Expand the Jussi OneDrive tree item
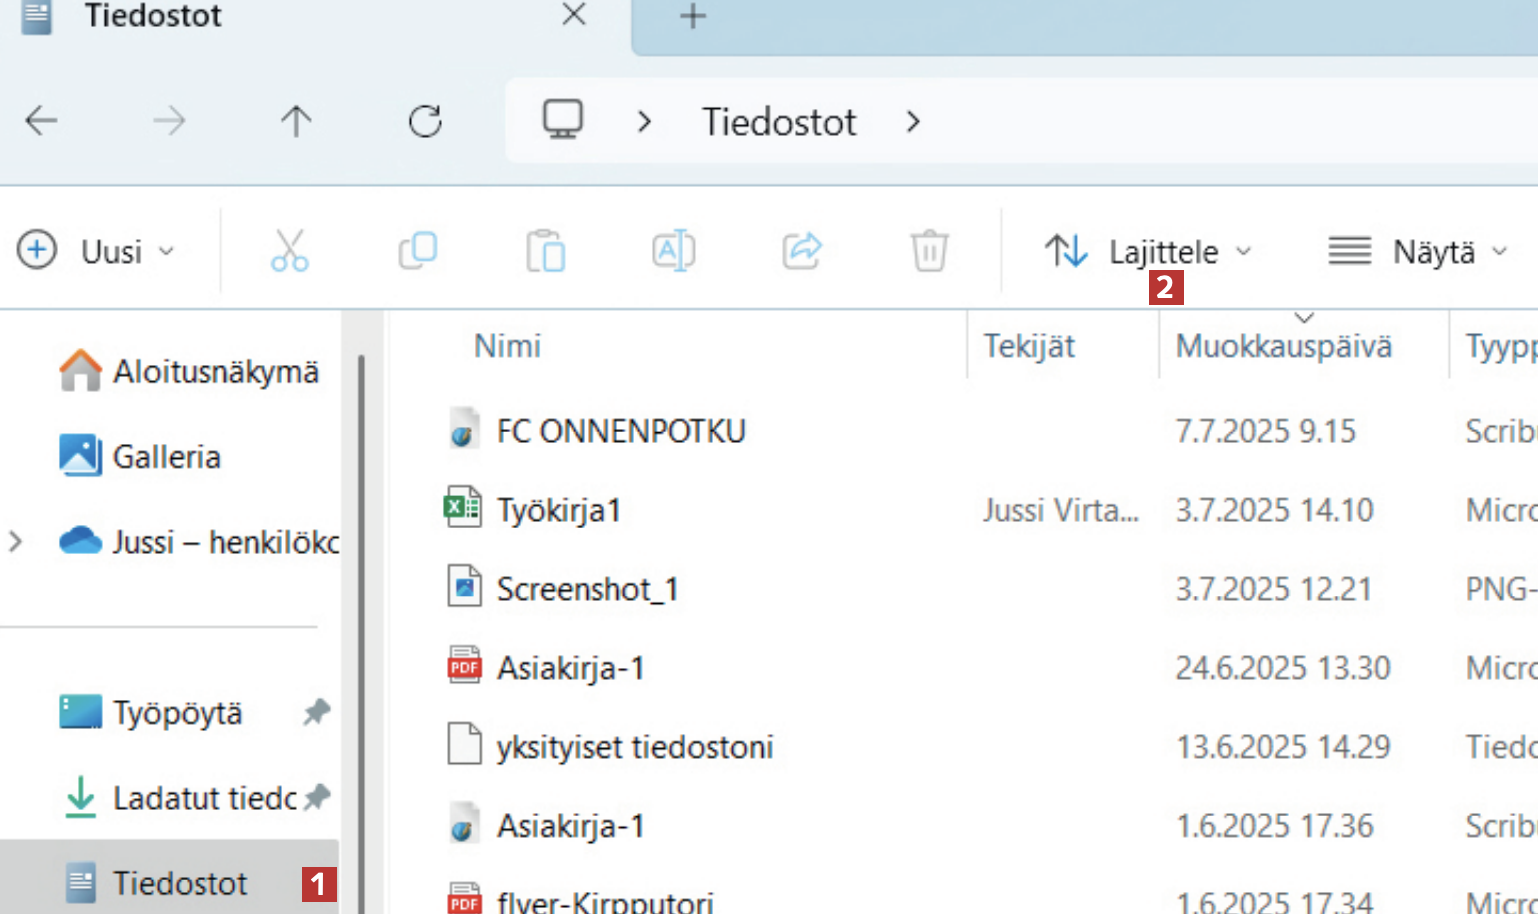 (x=16, y=542)
